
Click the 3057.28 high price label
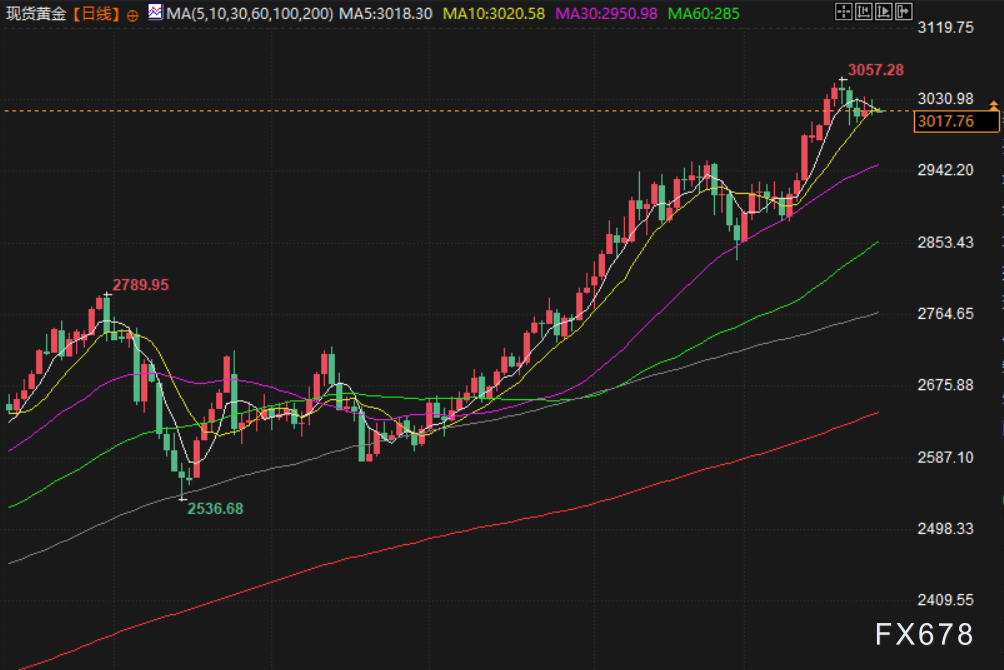[876, 70]
